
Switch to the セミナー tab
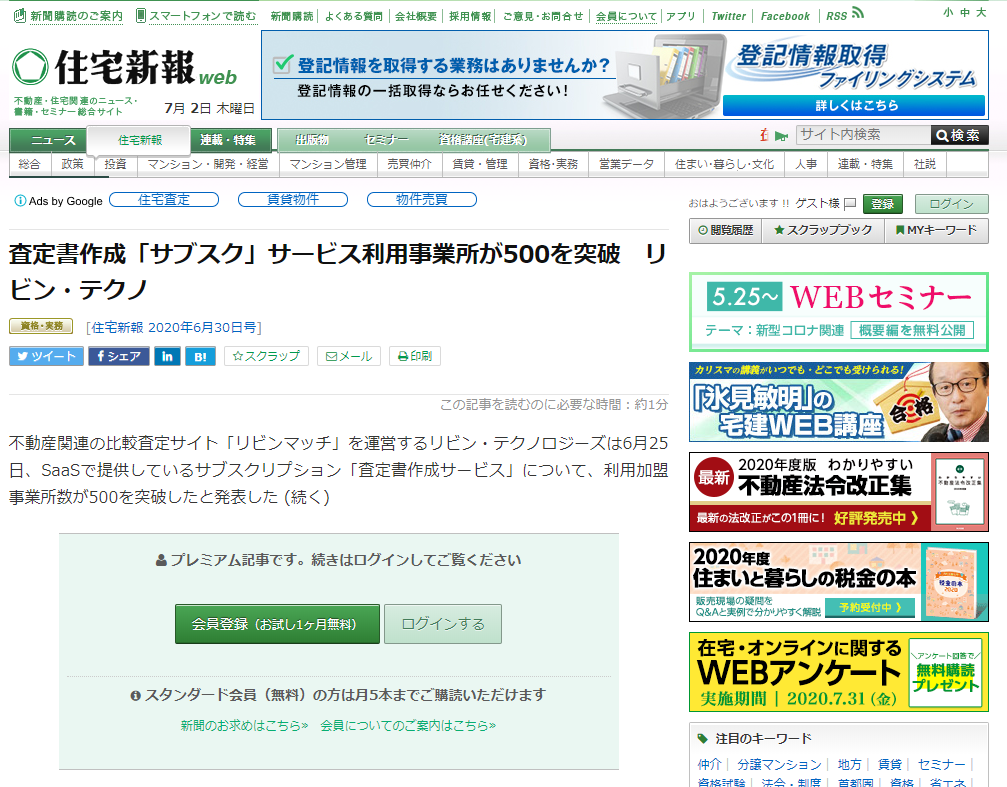385,139
